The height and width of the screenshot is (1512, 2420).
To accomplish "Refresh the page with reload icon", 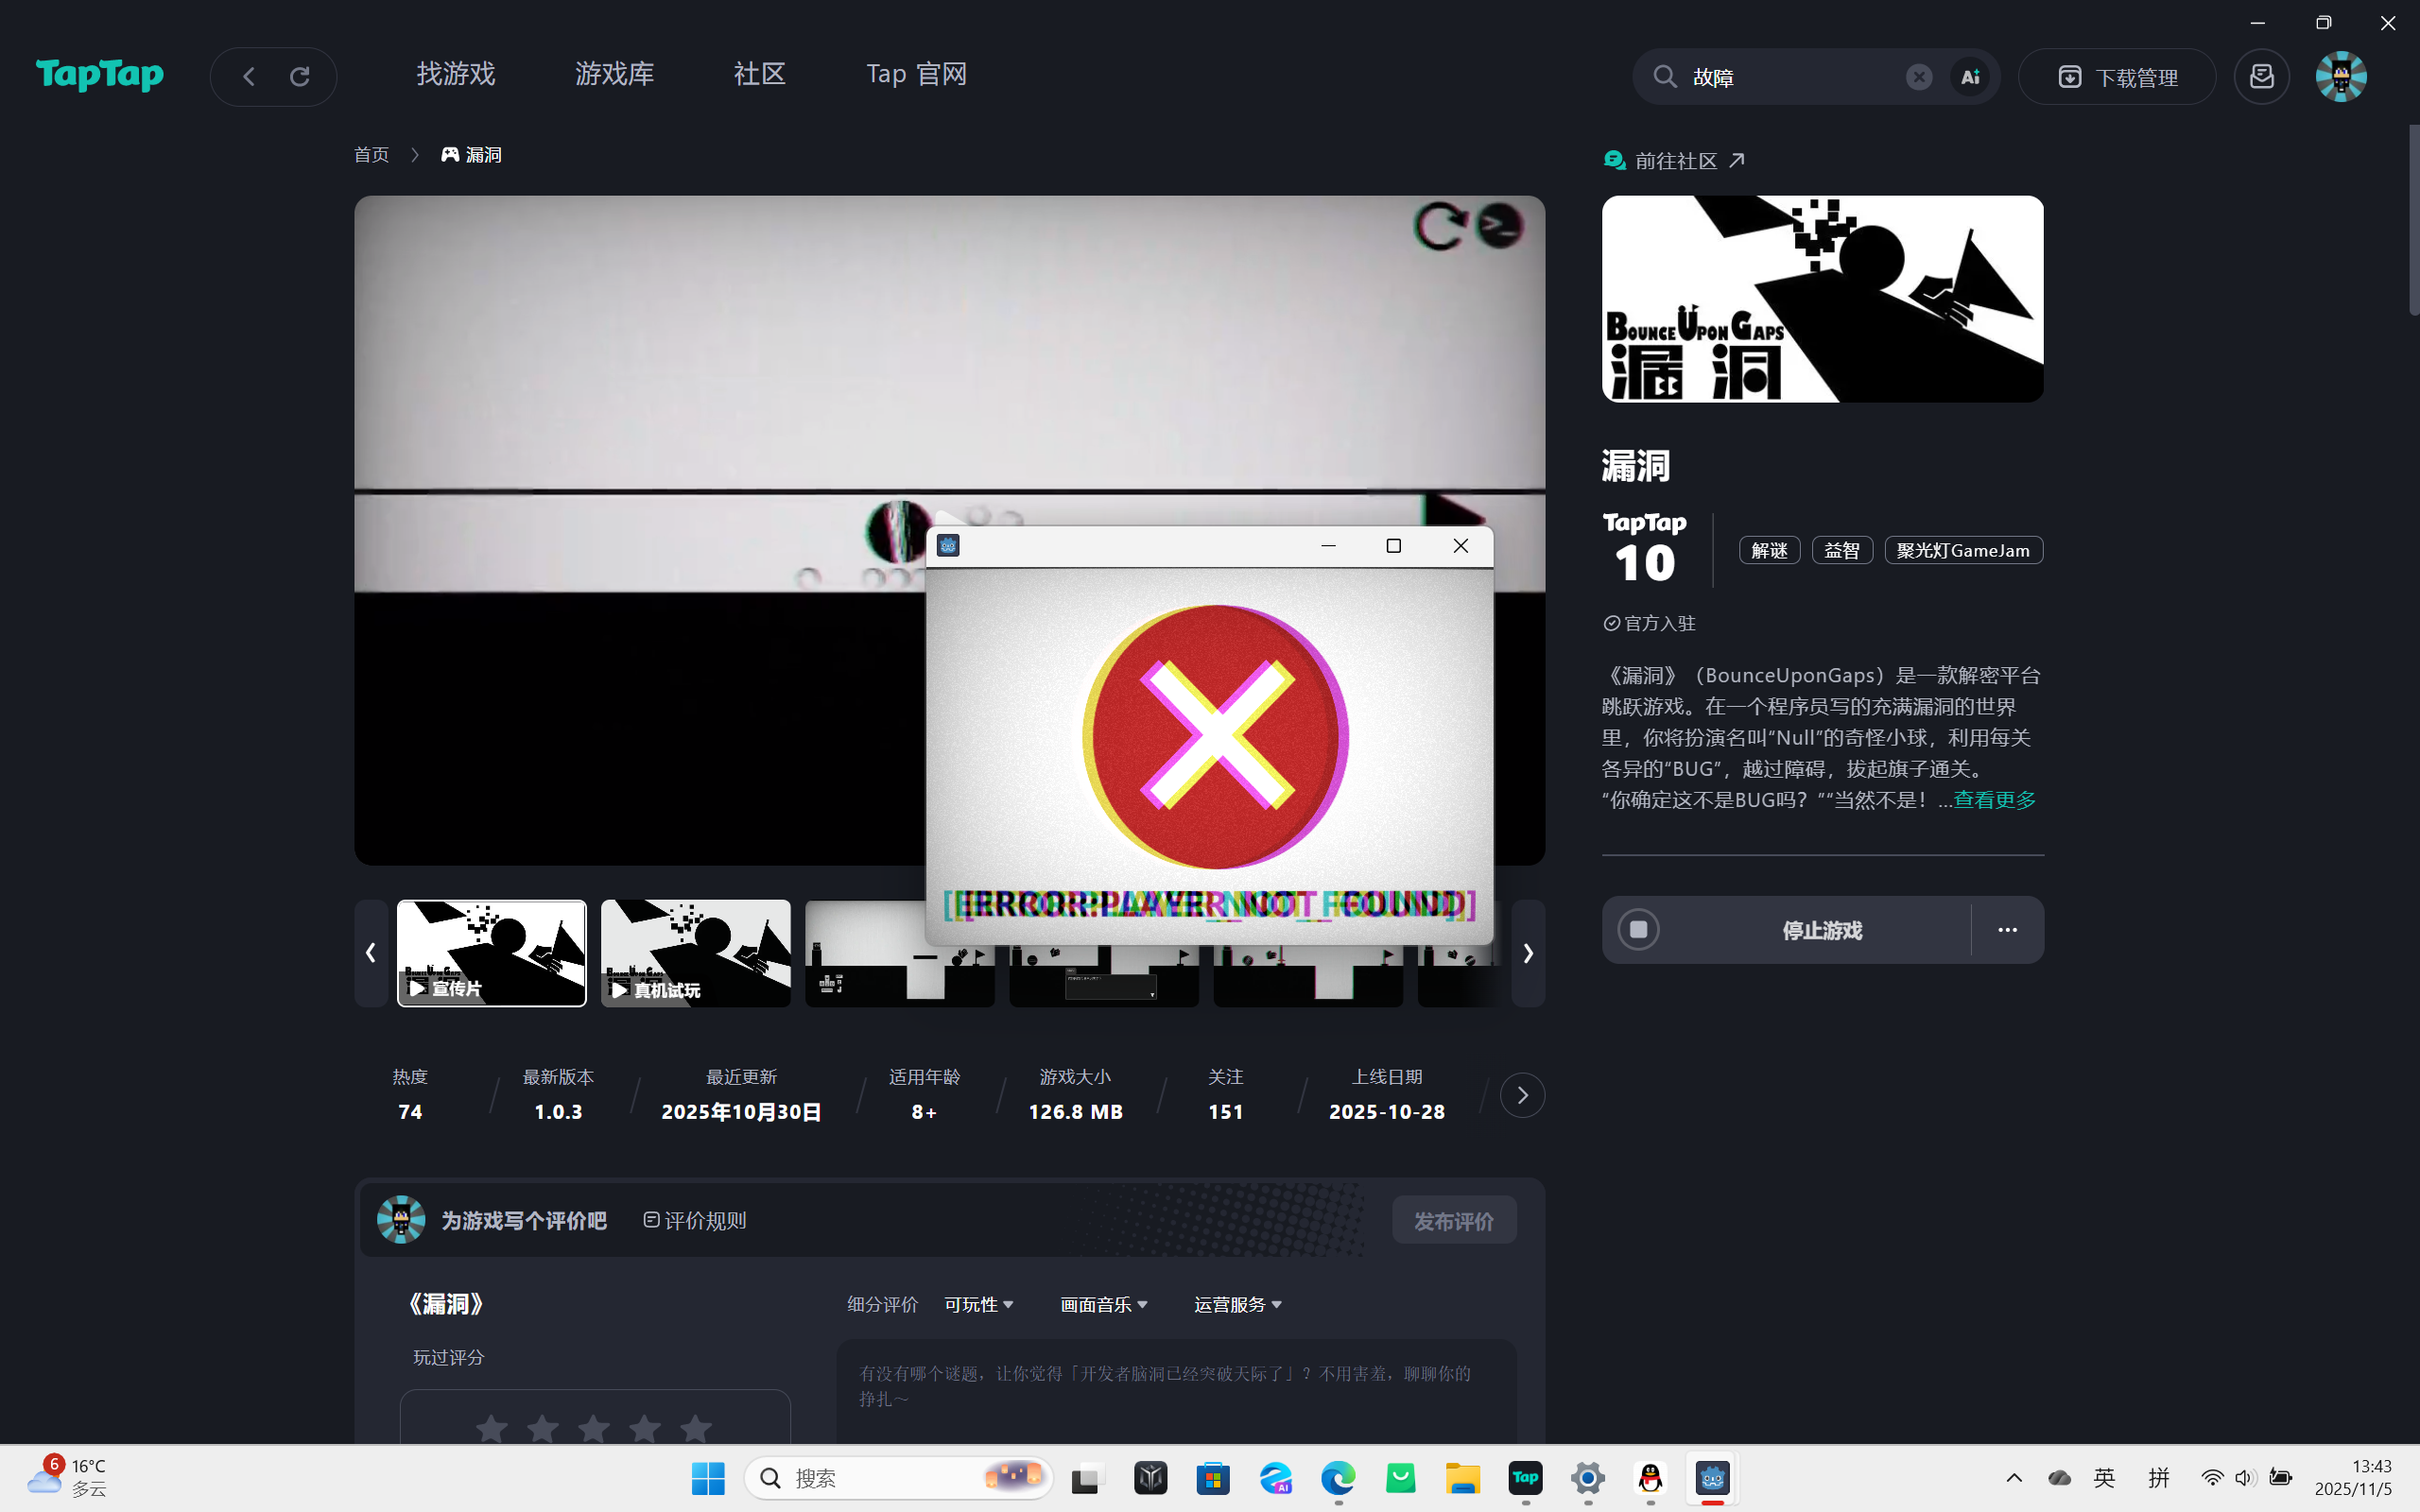I will tap(300, 77).
